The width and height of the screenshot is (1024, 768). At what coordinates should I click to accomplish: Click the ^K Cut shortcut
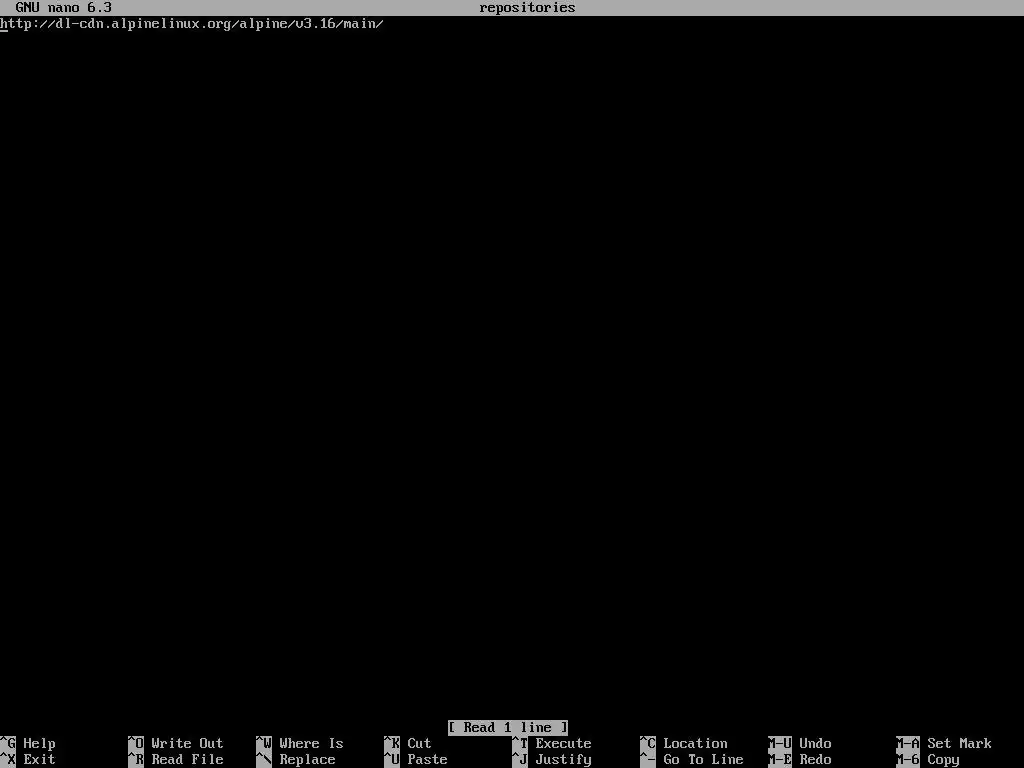(x=408, y=743)
